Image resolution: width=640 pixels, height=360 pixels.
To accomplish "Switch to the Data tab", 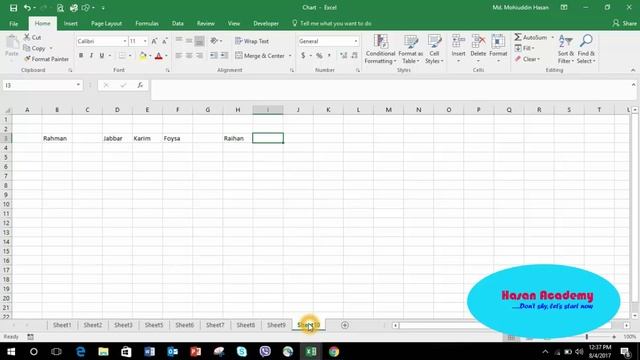I will pos(178,24).
